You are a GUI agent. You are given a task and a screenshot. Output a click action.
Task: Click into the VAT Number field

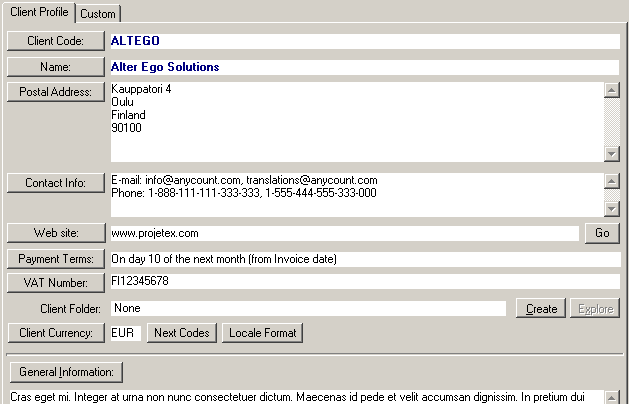tap(364, 282)
